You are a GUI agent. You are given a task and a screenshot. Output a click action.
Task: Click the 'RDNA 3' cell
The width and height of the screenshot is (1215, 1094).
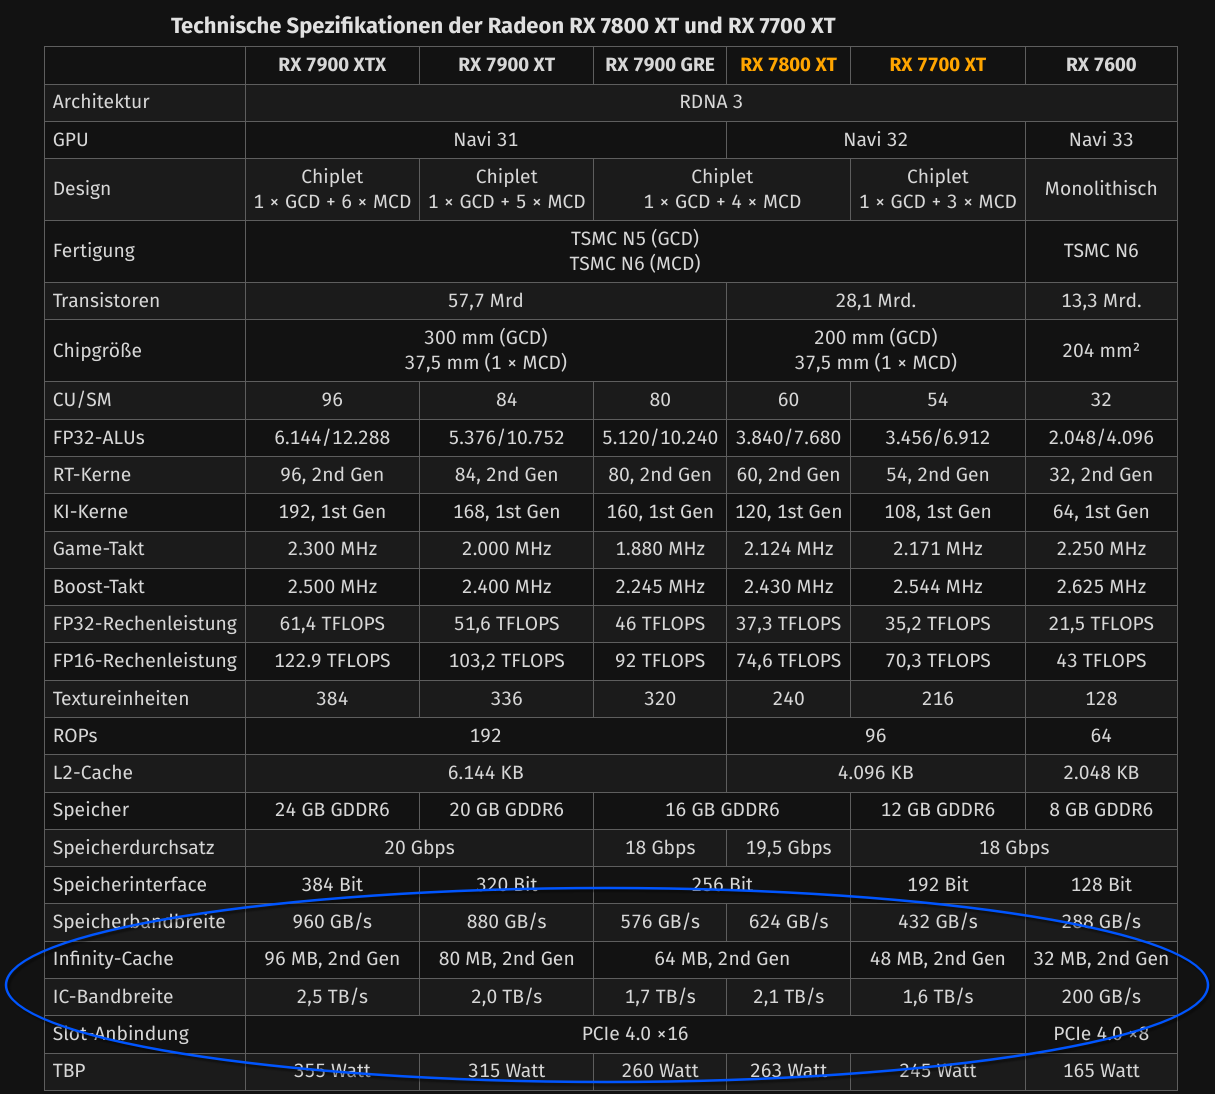(711, 102)
